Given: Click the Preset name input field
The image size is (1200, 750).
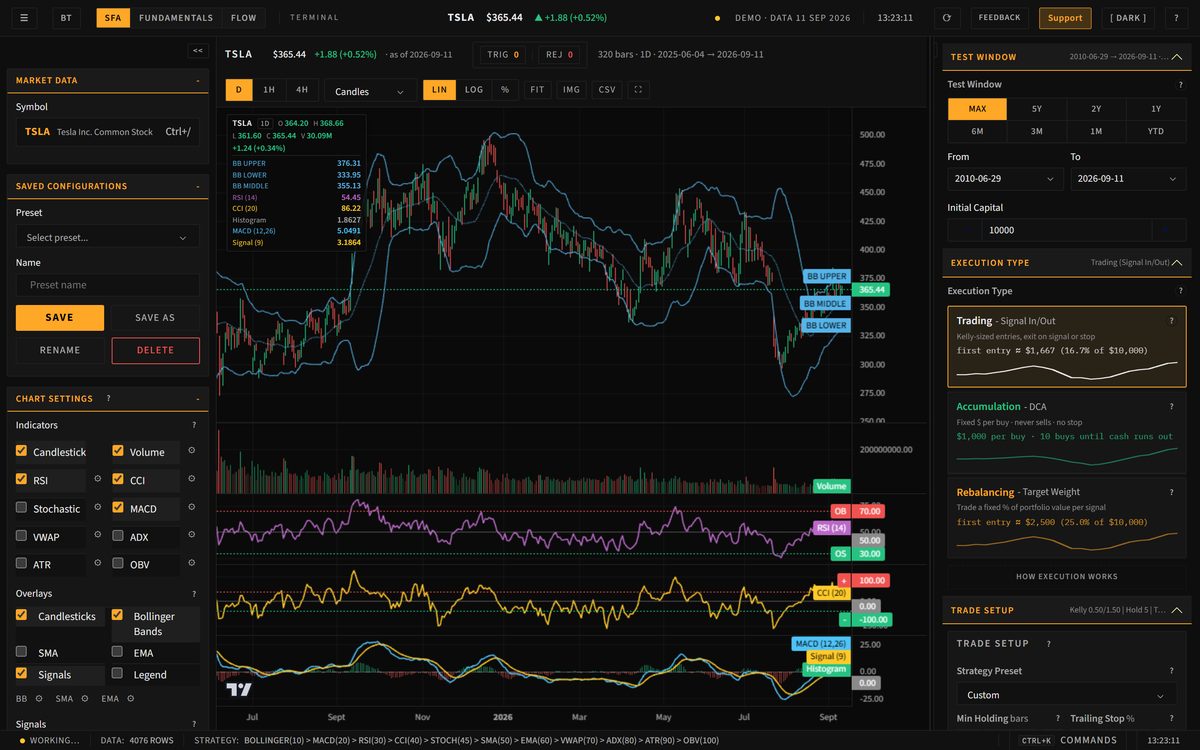Looking at the screenshot, I should (x=107, y=285).
